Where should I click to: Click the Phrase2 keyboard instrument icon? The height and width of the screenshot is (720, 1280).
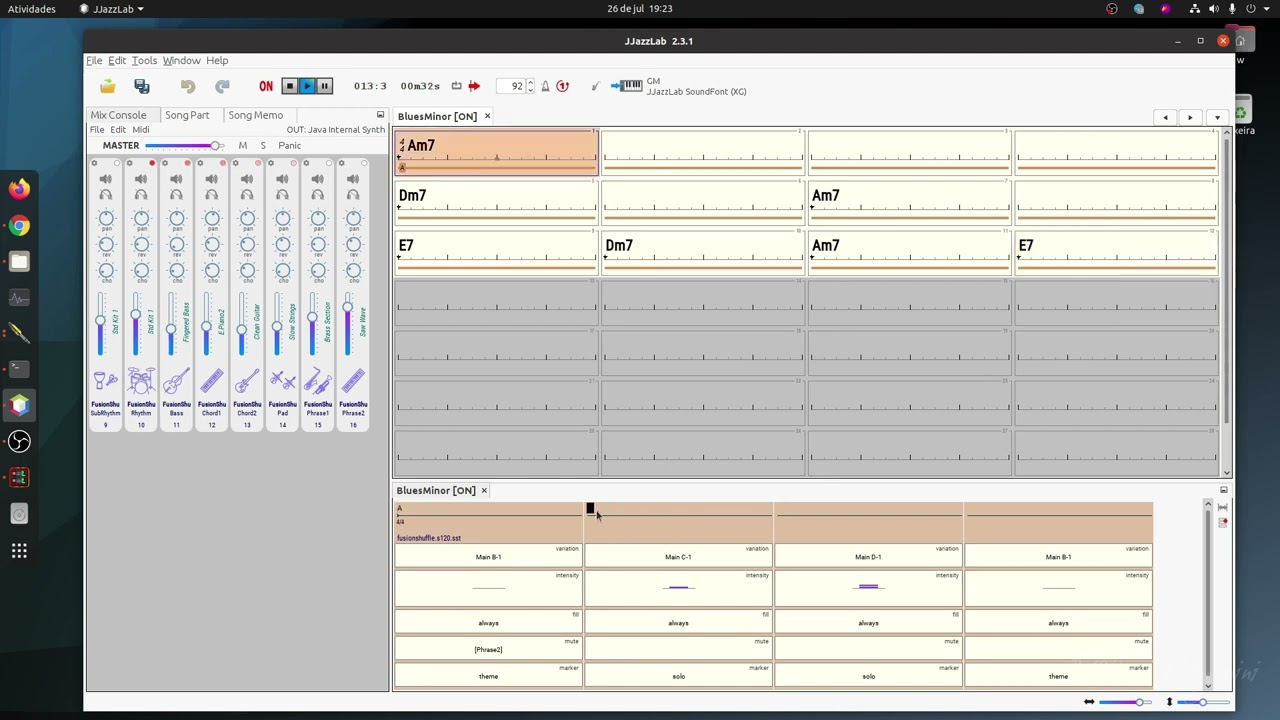(353, 381)
